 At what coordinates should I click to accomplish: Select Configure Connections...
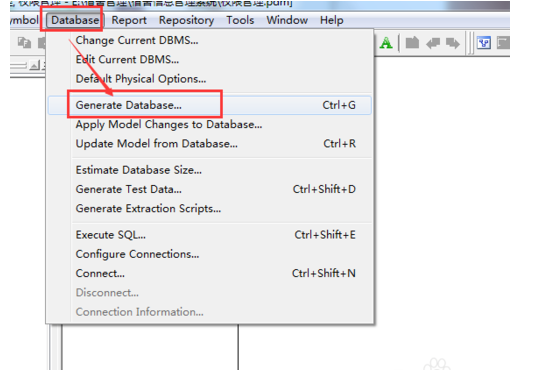pyautogui.click(x=210, y=254)
